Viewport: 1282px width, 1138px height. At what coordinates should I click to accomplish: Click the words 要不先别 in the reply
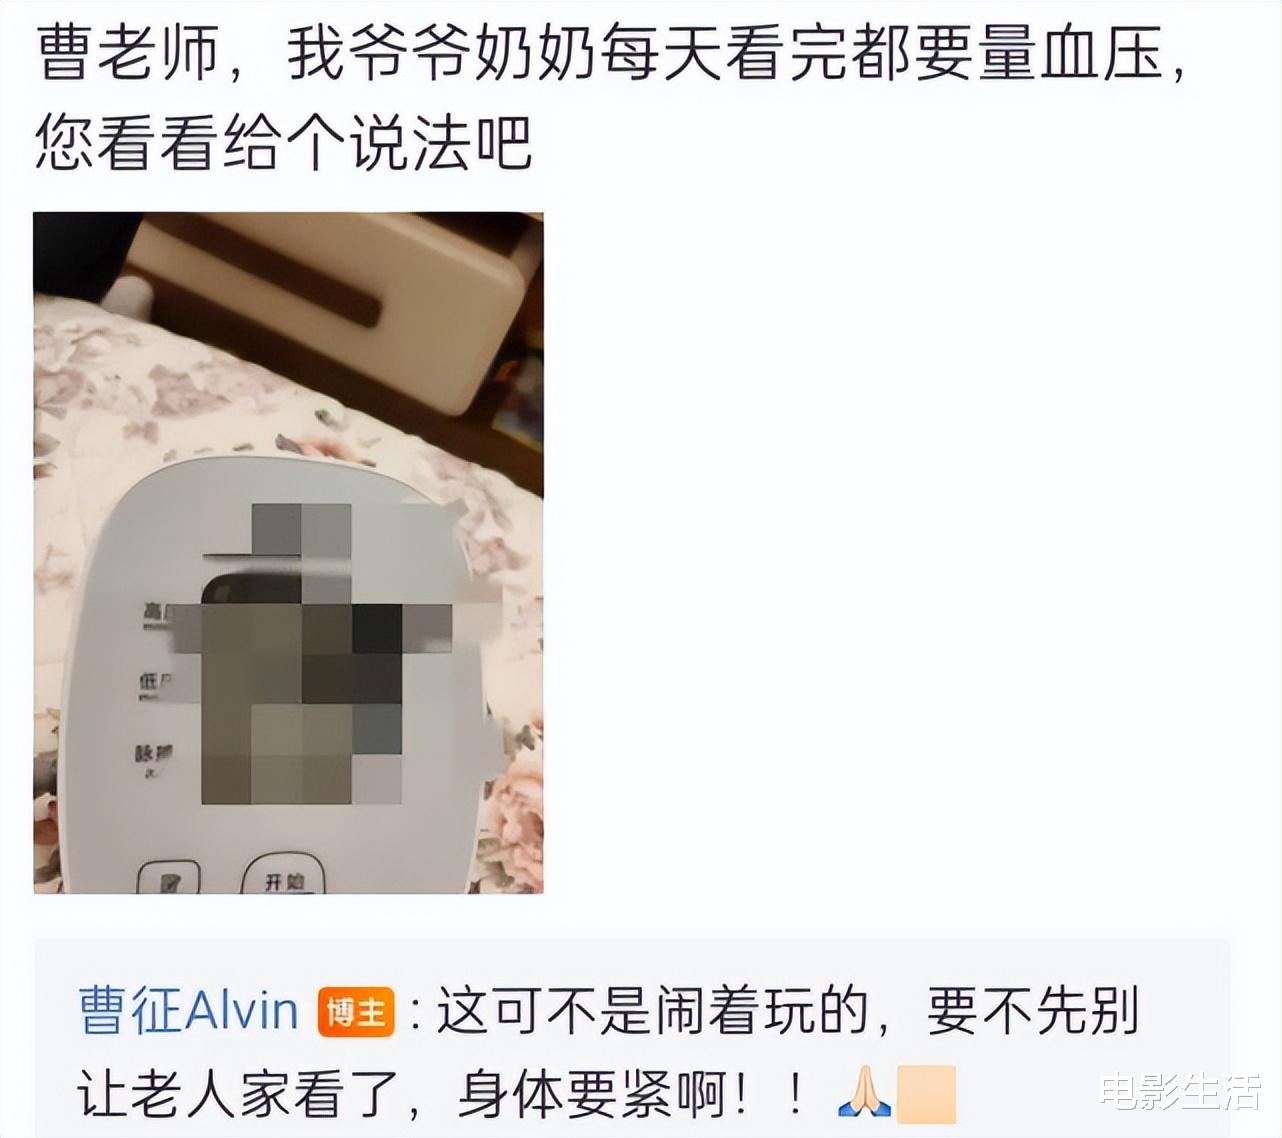tap(1032, 1011)
